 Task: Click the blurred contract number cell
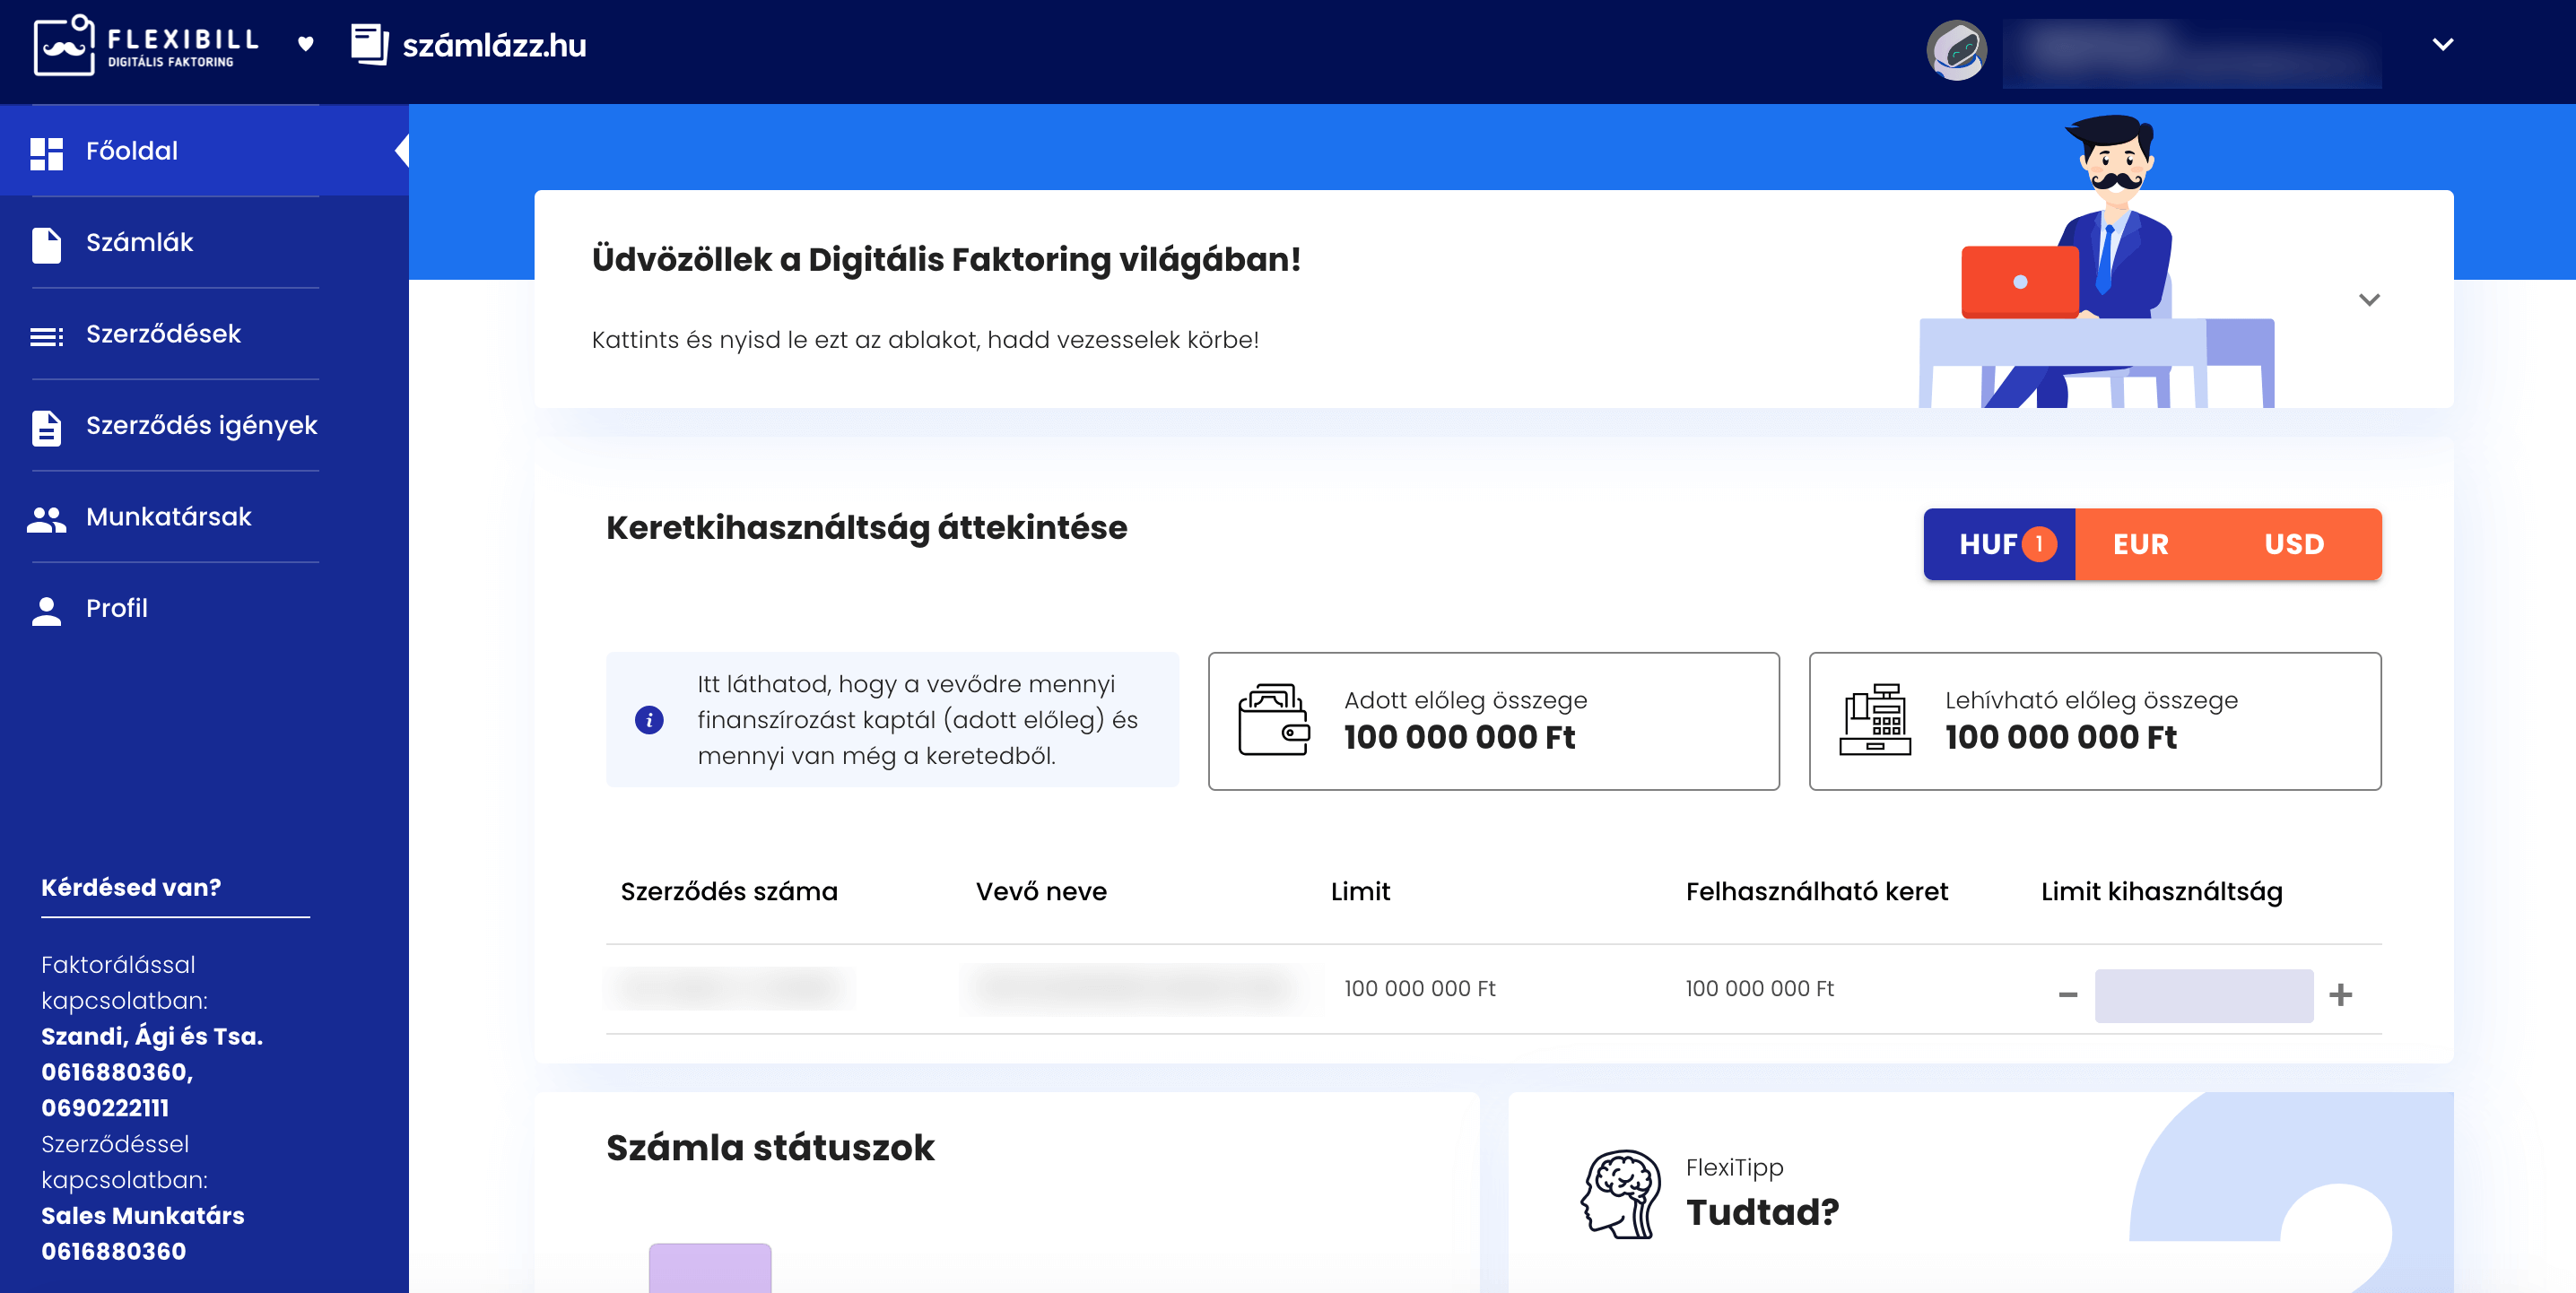tap(730, 989)
